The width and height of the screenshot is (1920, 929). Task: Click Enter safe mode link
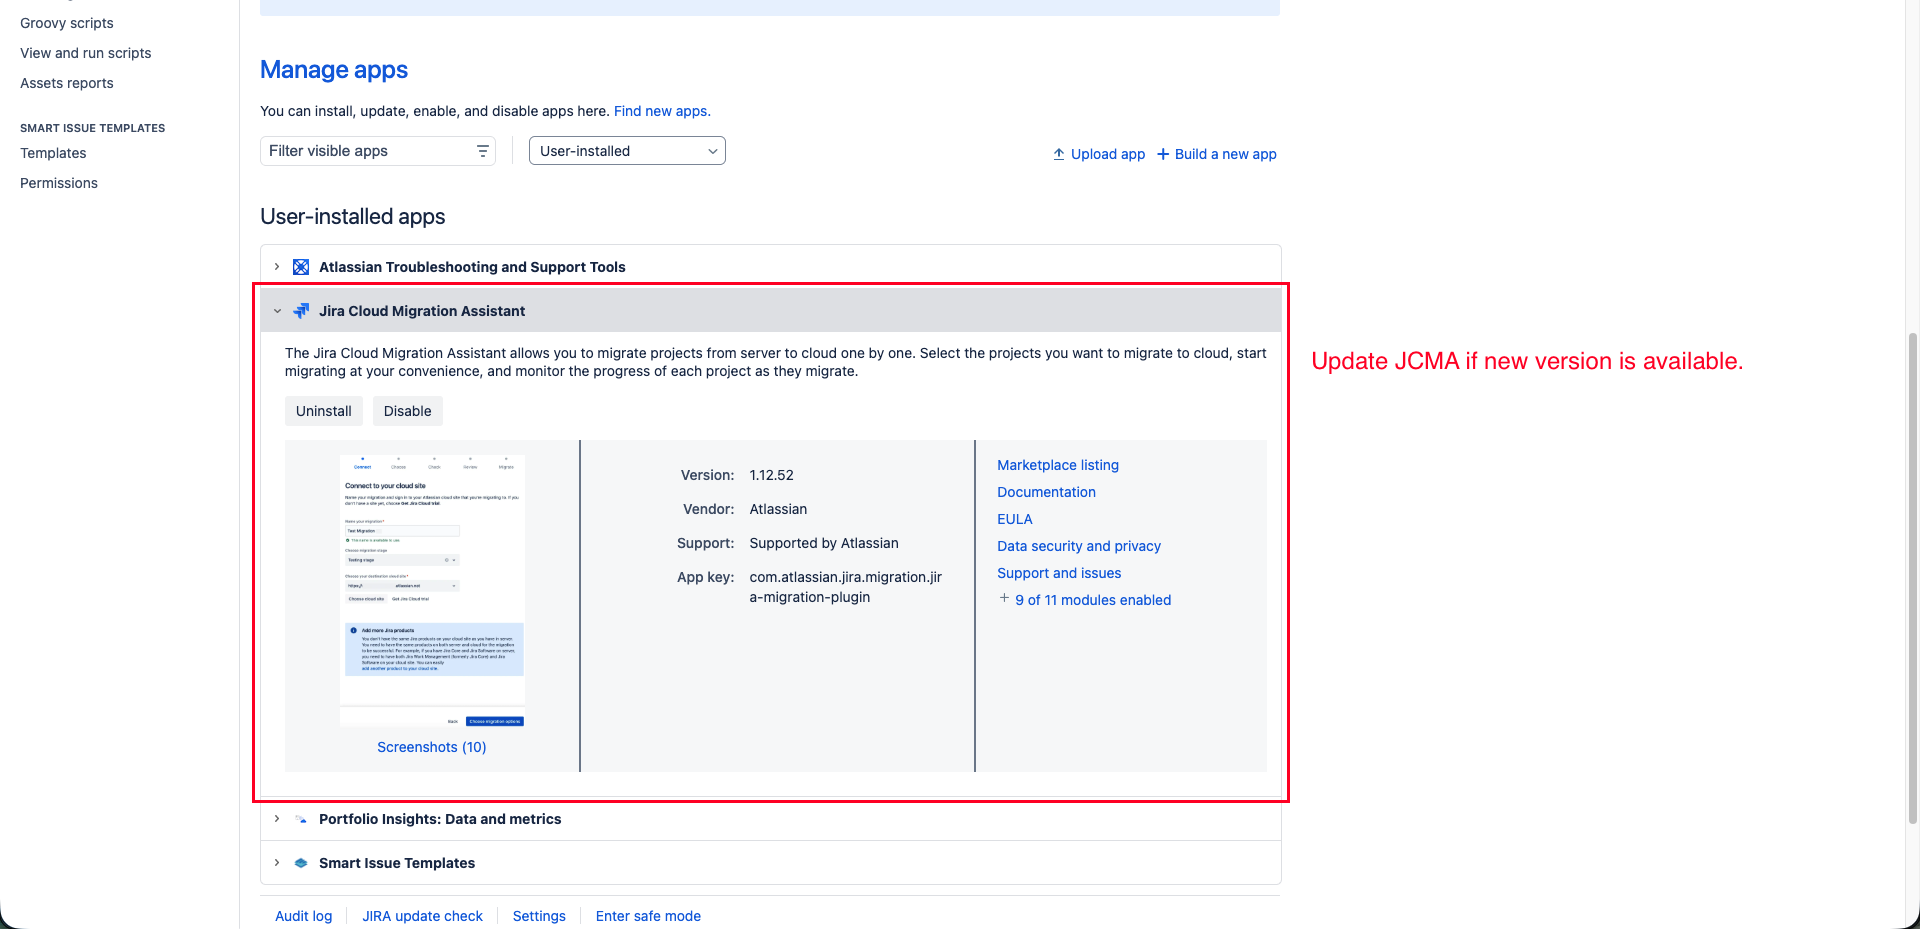[648, 916]
